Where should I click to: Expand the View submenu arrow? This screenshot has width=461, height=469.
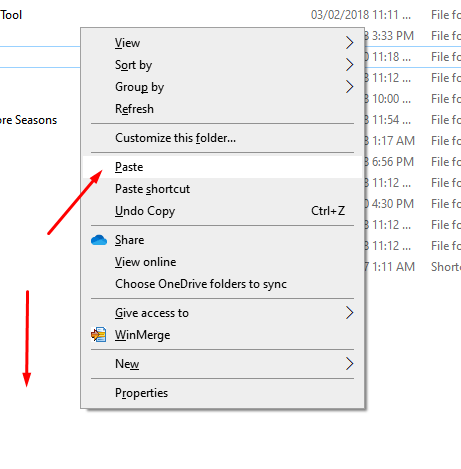tap(349, 43)
